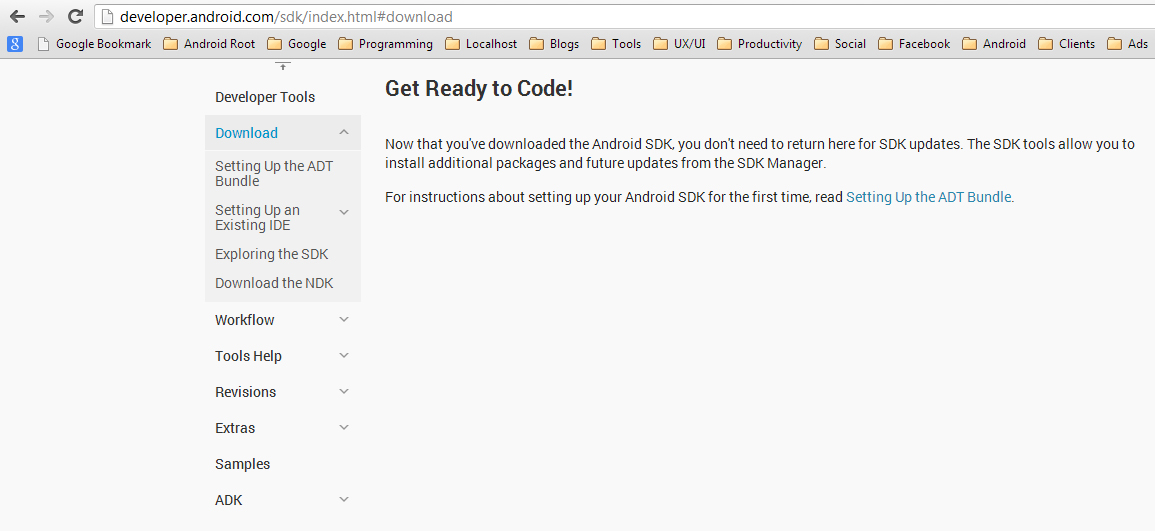Expand the Tools Help section chevron
The image size is (1155, 531).
tap(343, 356)
